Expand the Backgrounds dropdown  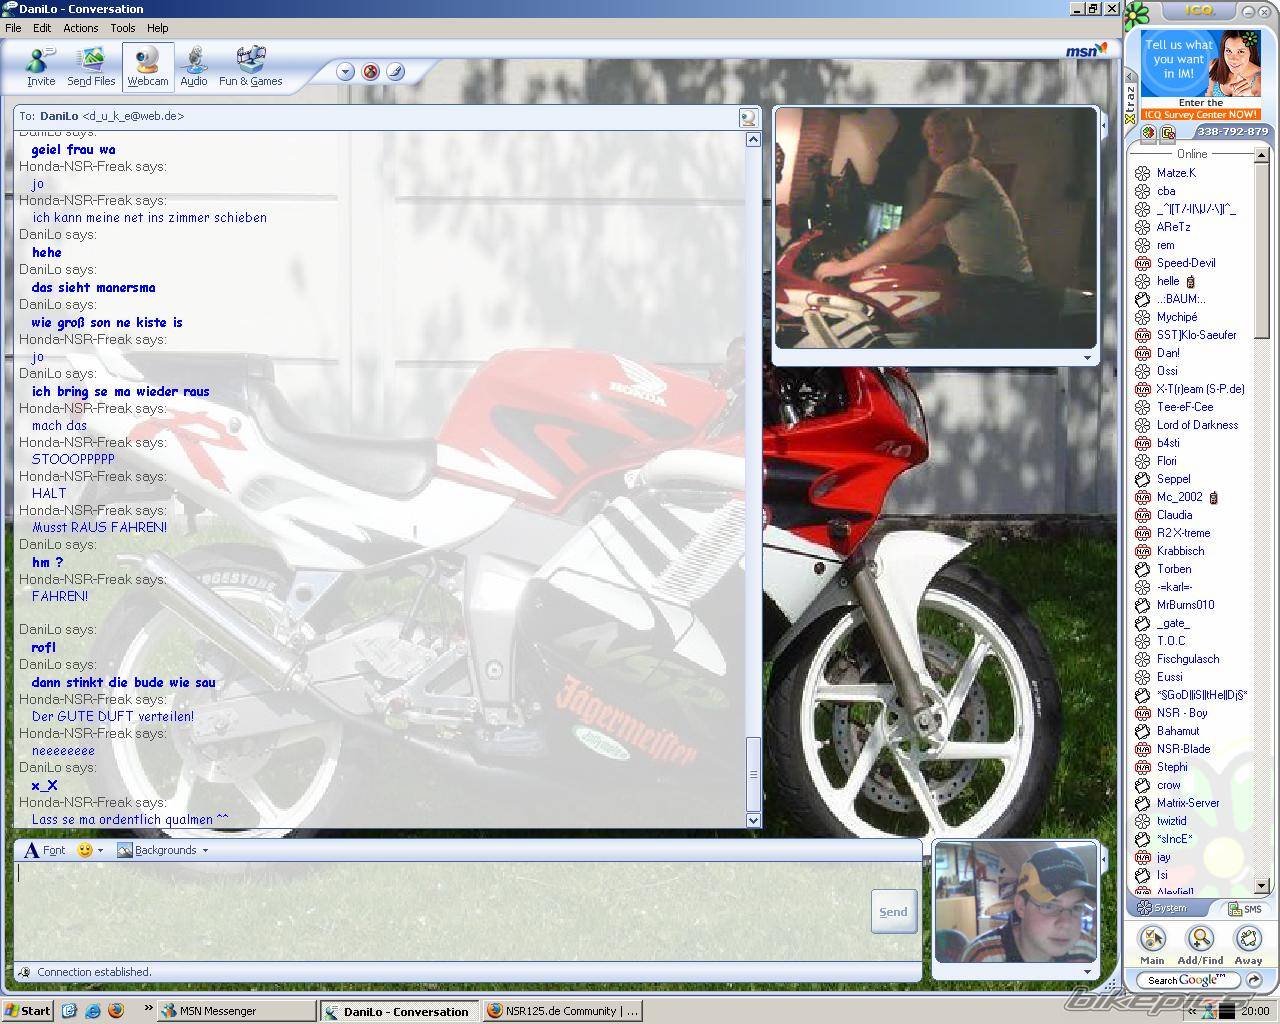click(x=163, y=850)
